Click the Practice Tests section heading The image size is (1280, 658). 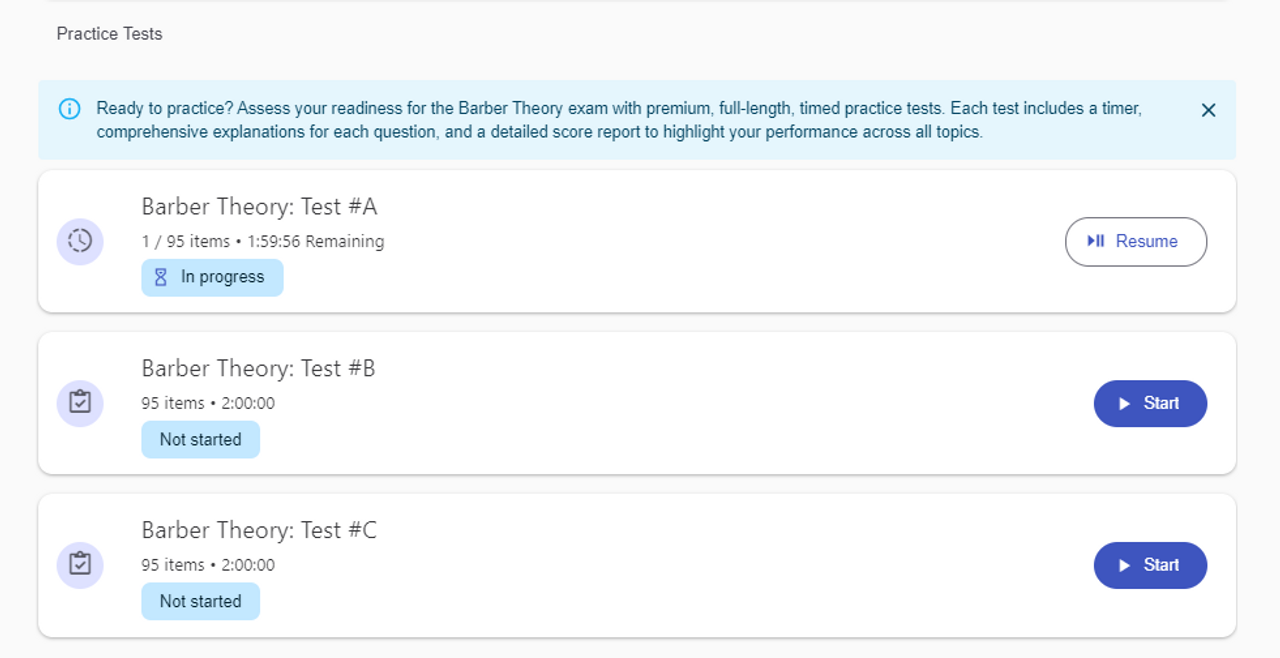pos(109,34)
